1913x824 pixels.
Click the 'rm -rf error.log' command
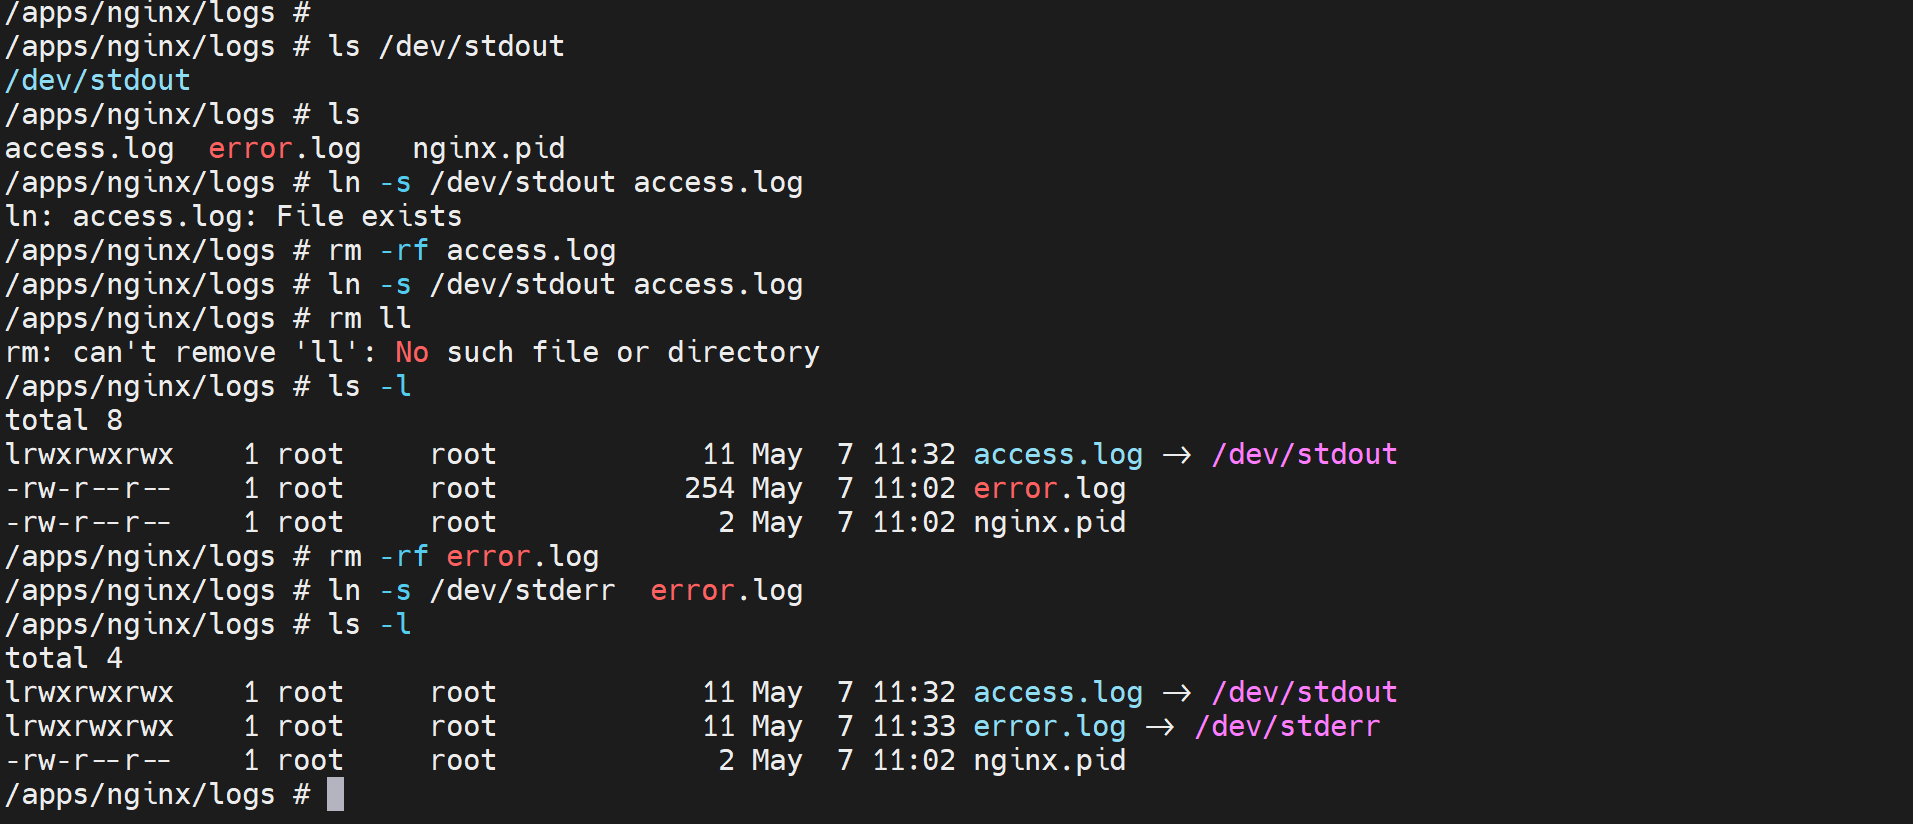[464, 556]
